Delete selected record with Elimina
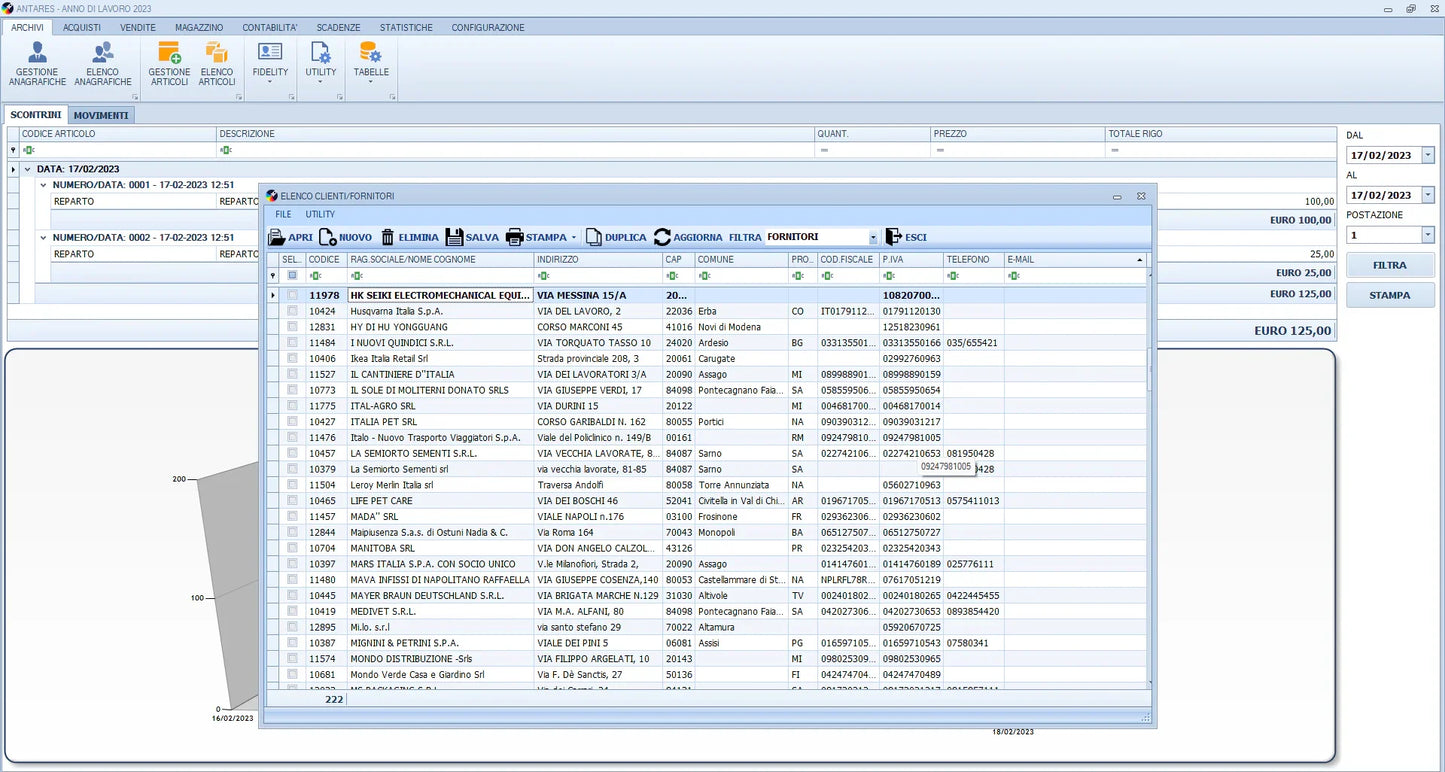The height and width of the screenshot is (772, 1445). (409, 237)
